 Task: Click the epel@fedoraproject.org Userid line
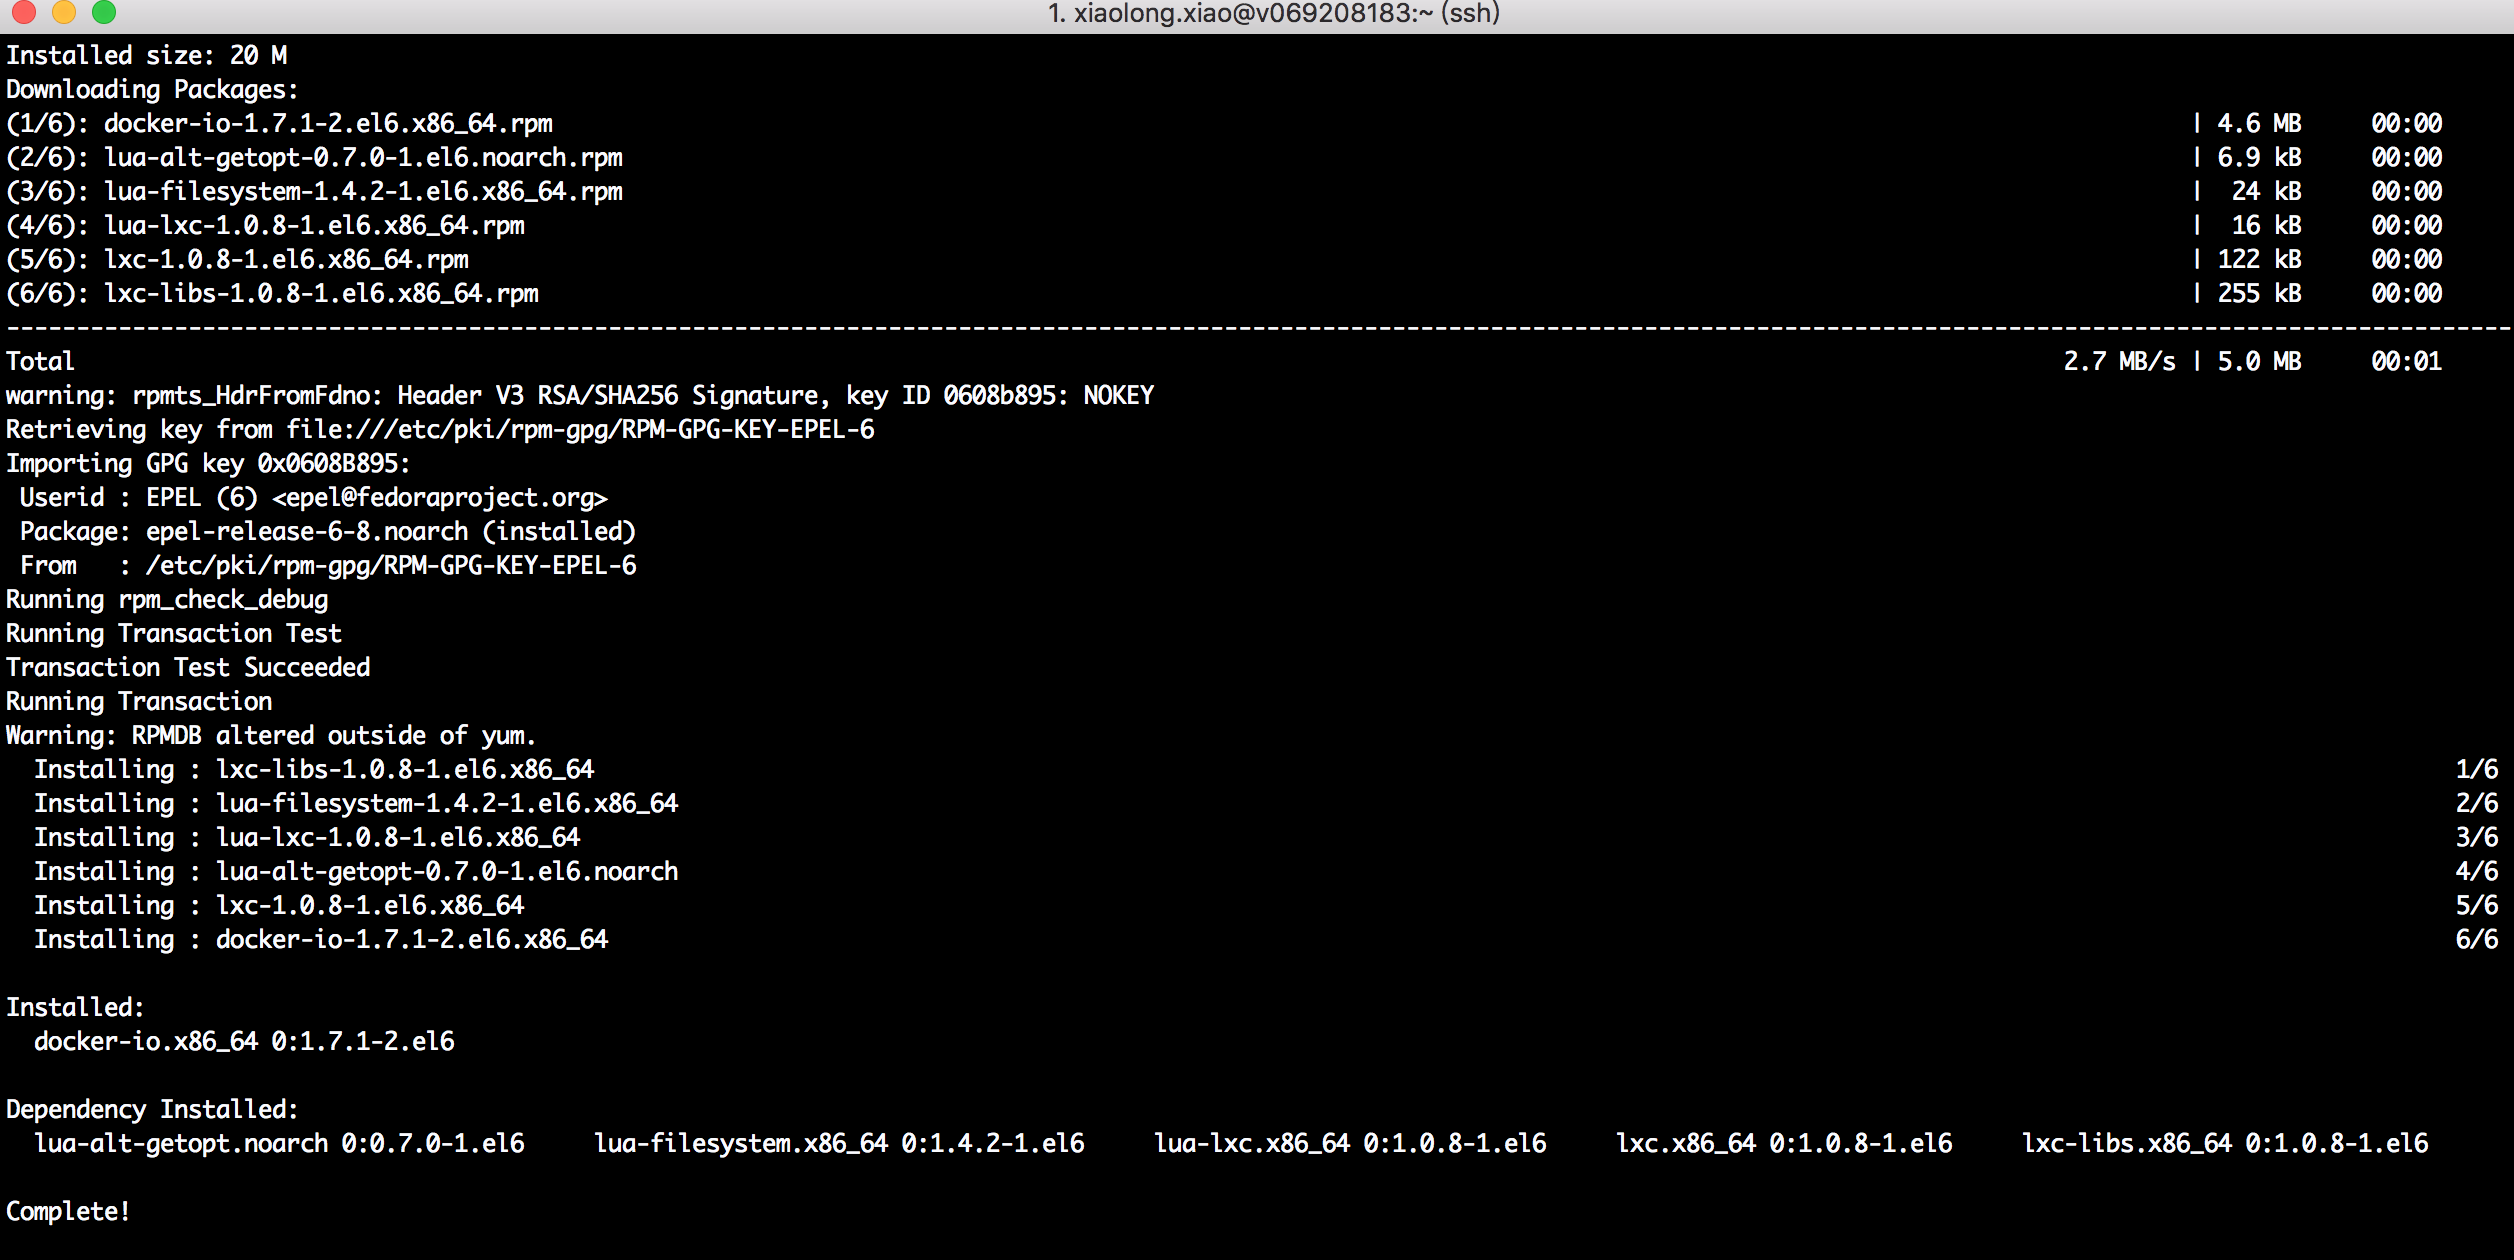pyautogui.click(x=314, y=498)
